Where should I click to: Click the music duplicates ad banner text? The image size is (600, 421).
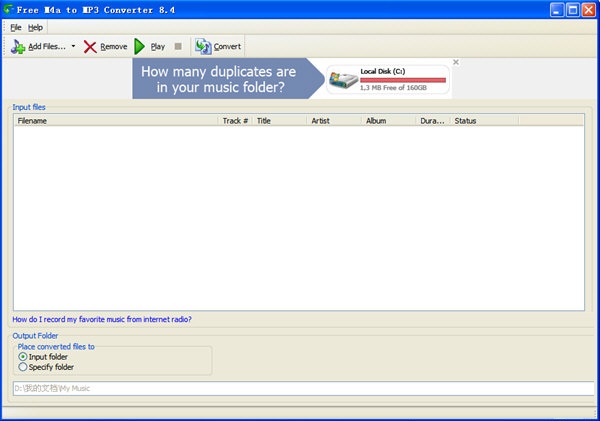tap(218, 79)
